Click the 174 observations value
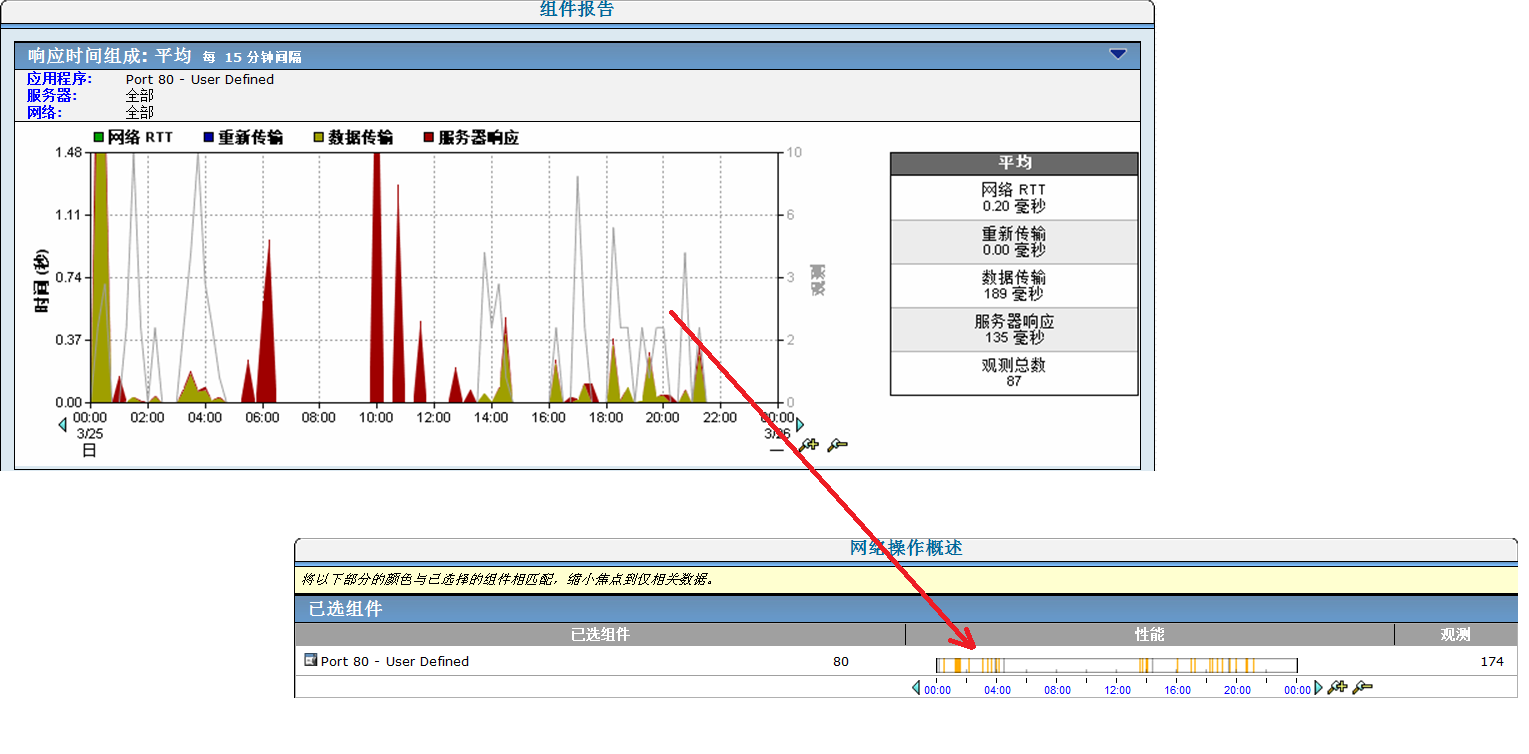 [1491, 661]
